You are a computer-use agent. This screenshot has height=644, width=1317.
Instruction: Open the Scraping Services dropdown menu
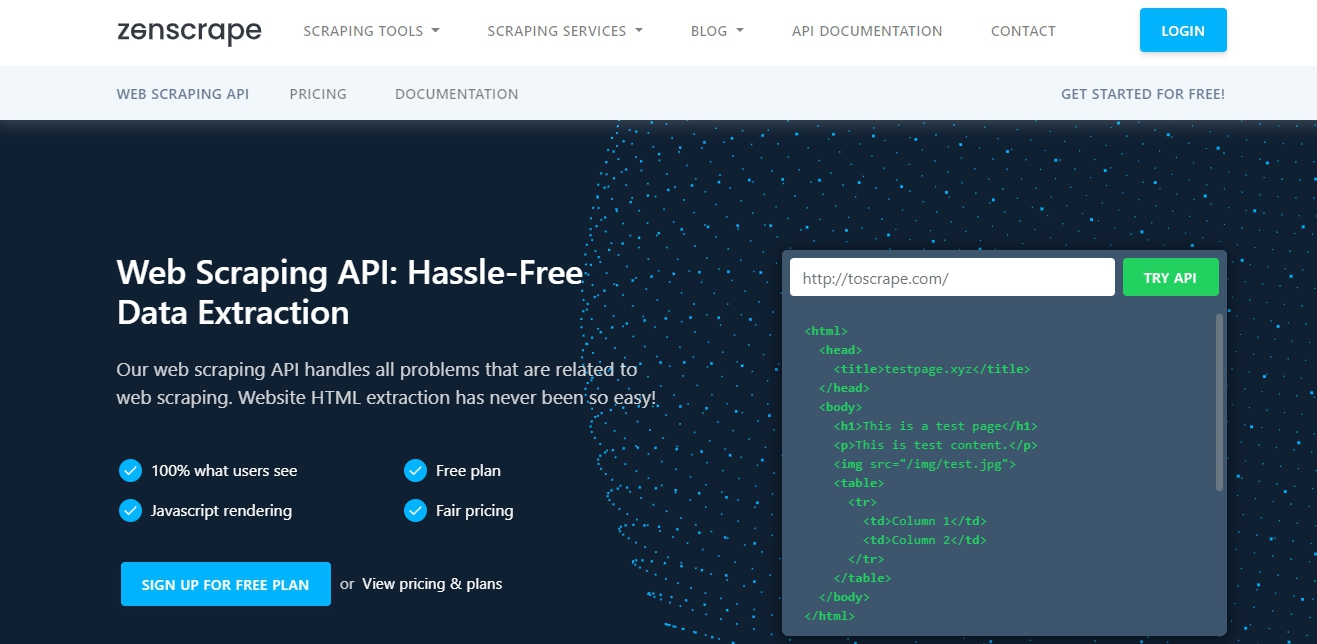point(564,31)
